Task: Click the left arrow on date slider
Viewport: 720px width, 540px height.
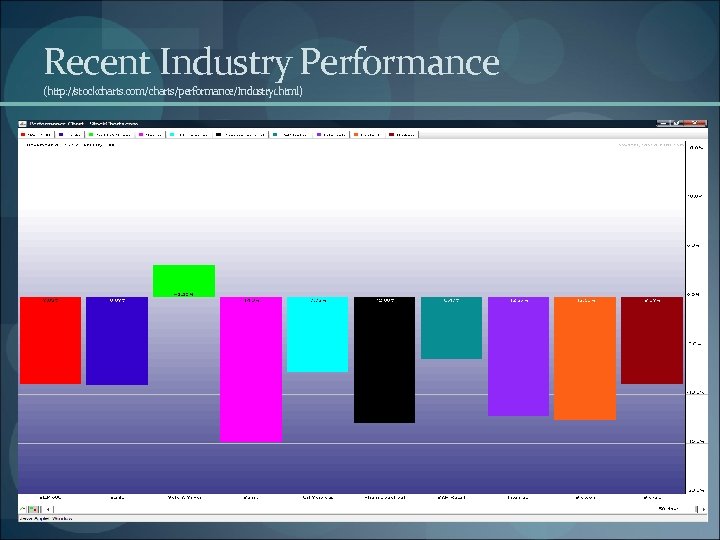Action: [48, 509]
